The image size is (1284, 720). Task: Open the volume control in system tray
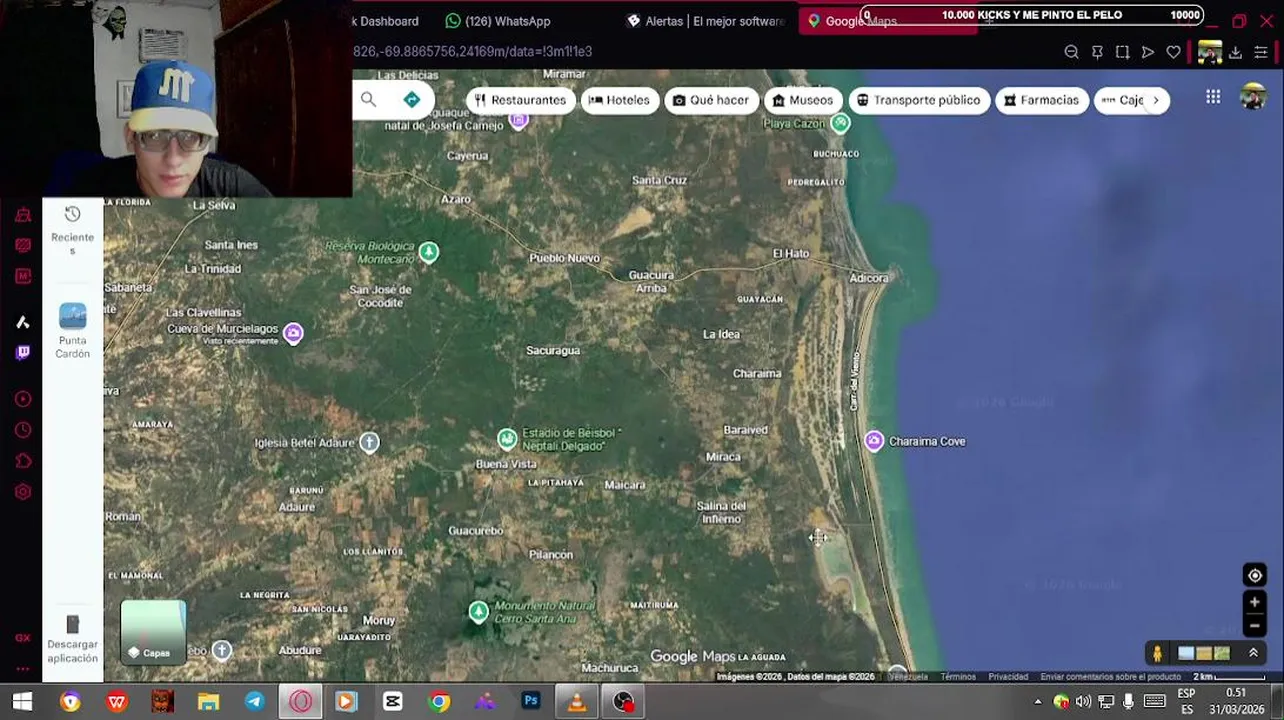coord(1083,702)
